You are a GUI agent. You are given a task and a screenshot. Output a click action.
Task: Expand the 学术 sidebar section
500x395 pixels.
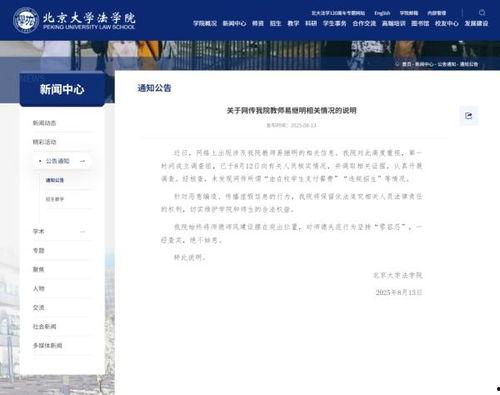(x=82, y=231)
